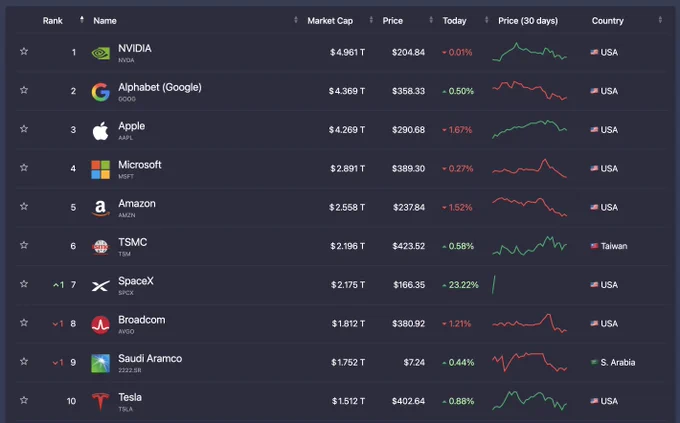Click the Amazon logo icon
The width and height of the screenshot is (680, 423).
[101, 208]
